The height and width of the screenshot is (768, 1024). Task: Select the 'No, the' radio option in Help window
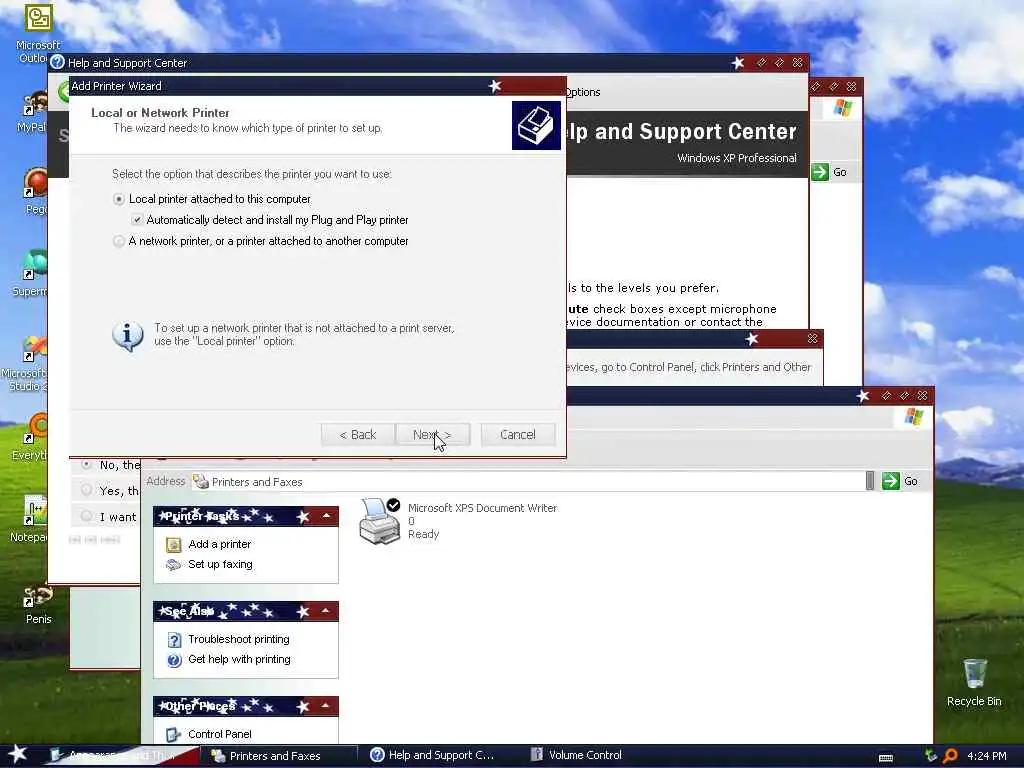[86, 464]
